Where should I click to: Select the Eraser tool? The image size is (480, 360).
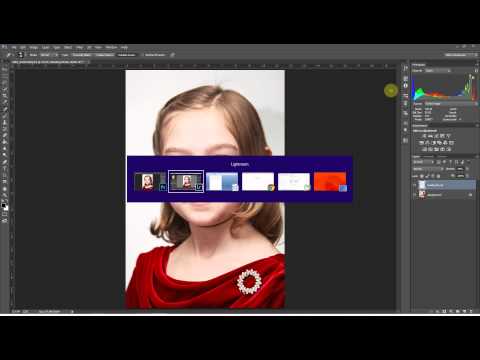tap(5, 135)
